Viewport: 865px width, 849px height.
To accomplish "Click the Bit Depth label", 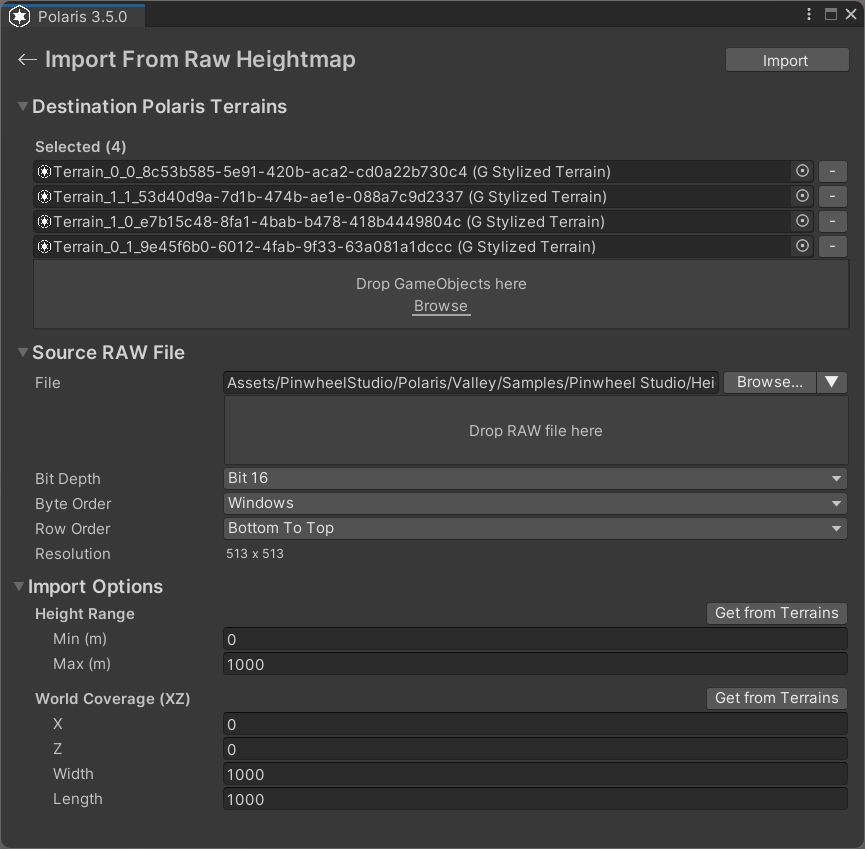I will tap(68, 479).
